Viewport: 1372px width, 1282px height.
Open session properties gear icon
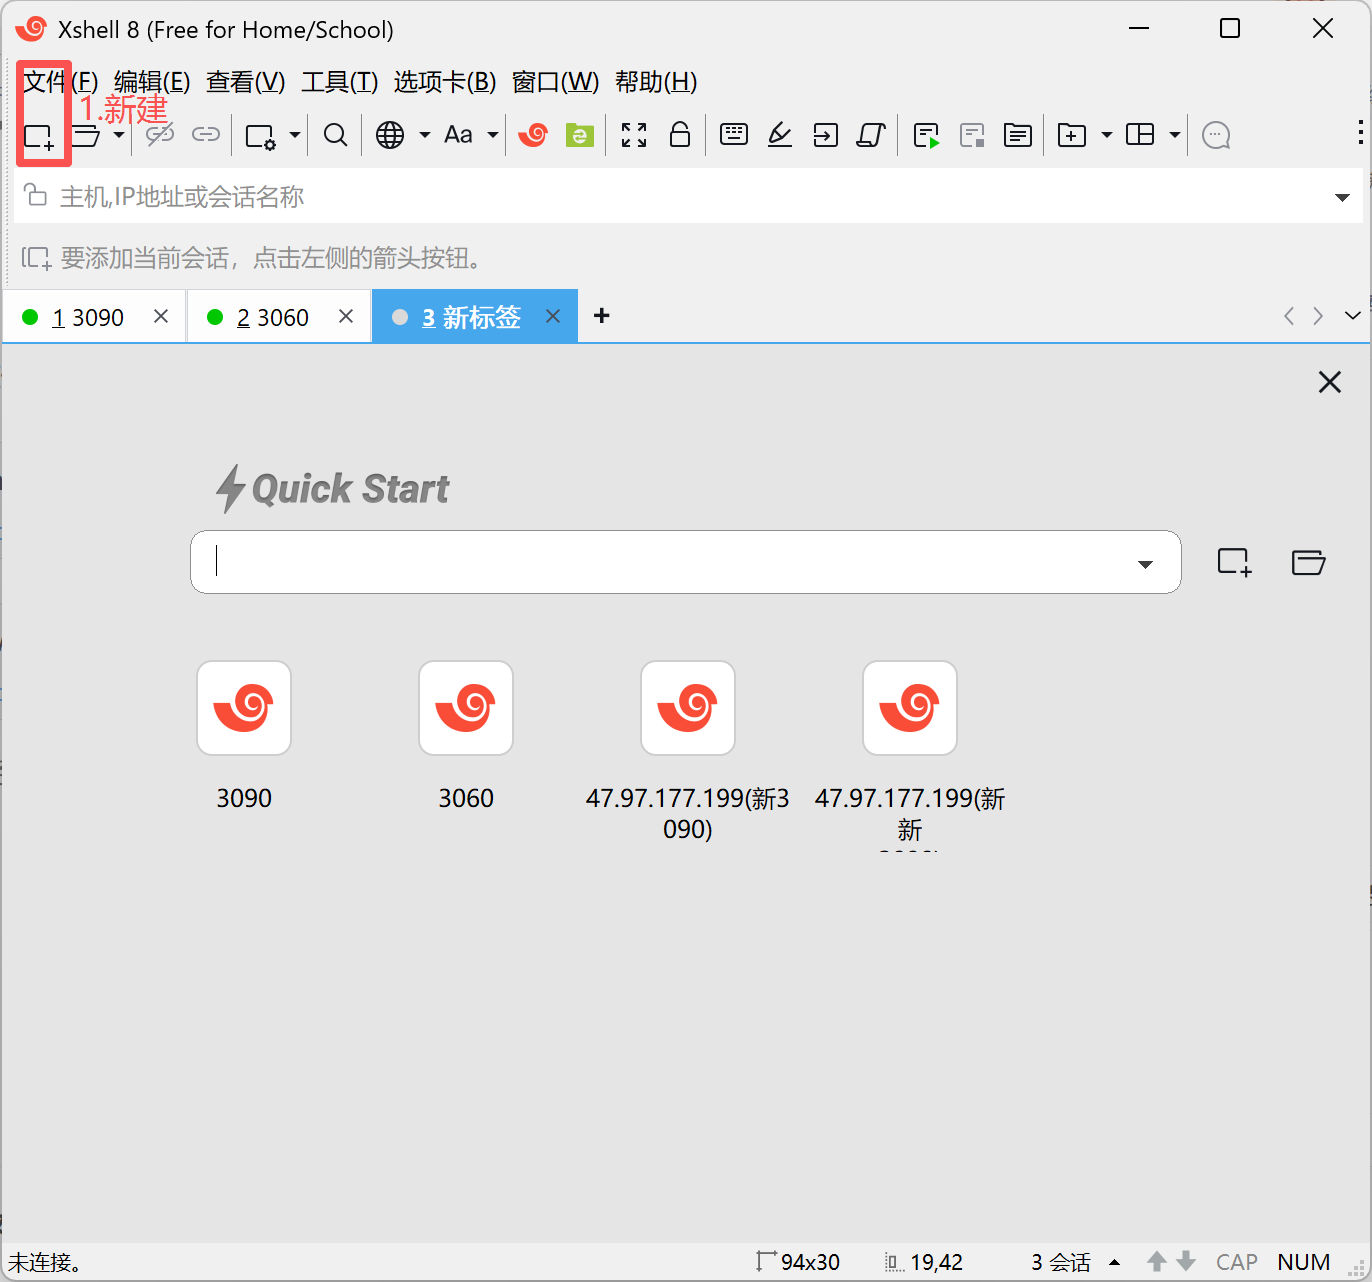pyautogui.click(x=261, y=136)
